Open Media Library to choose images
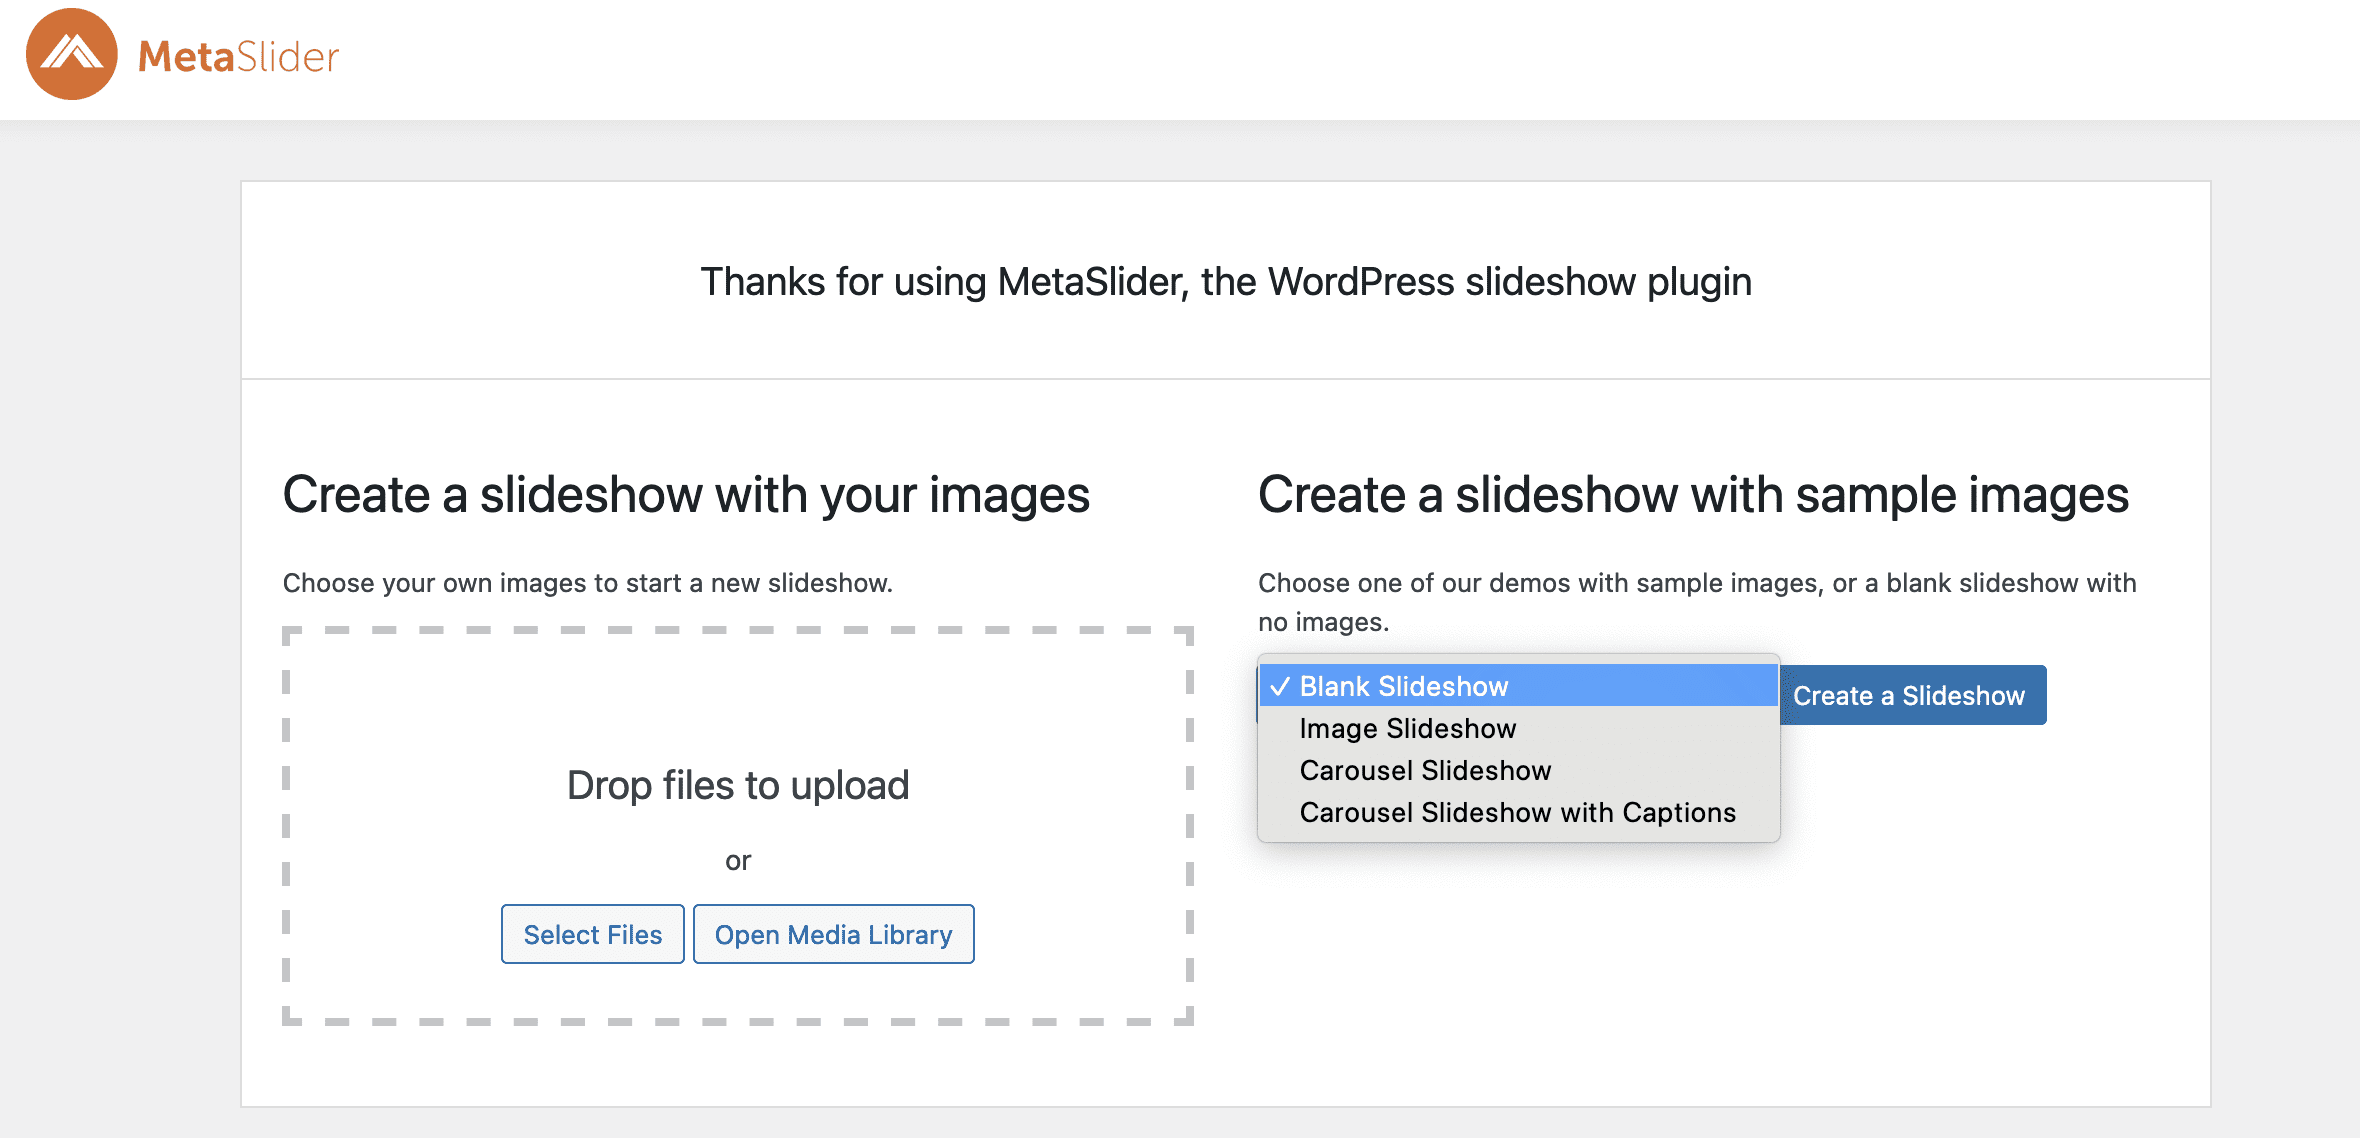The height and width of the screenshot is (1138, 2360). point(833,934)
